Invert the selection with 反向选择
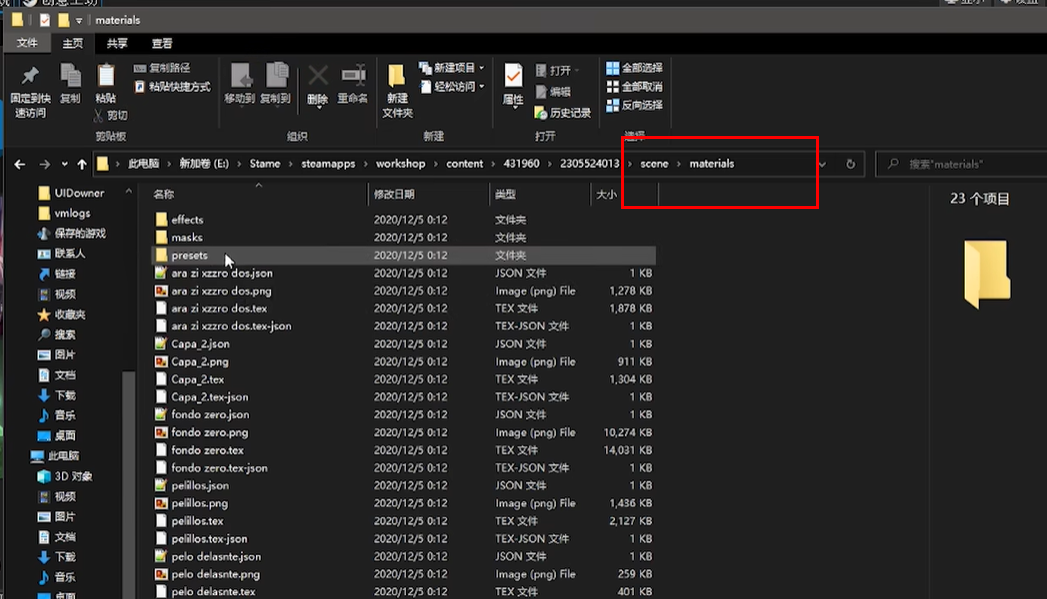 (634, 105)
